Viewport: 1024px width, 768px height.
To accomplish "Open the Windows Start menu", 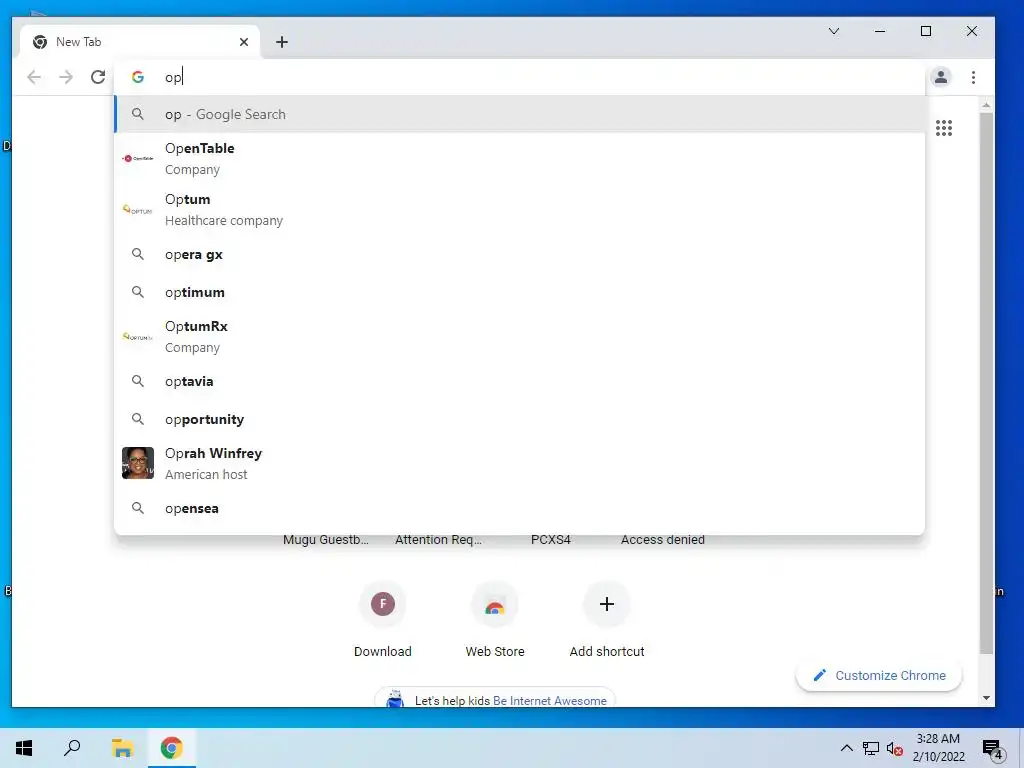I will [x=24, y=748].
